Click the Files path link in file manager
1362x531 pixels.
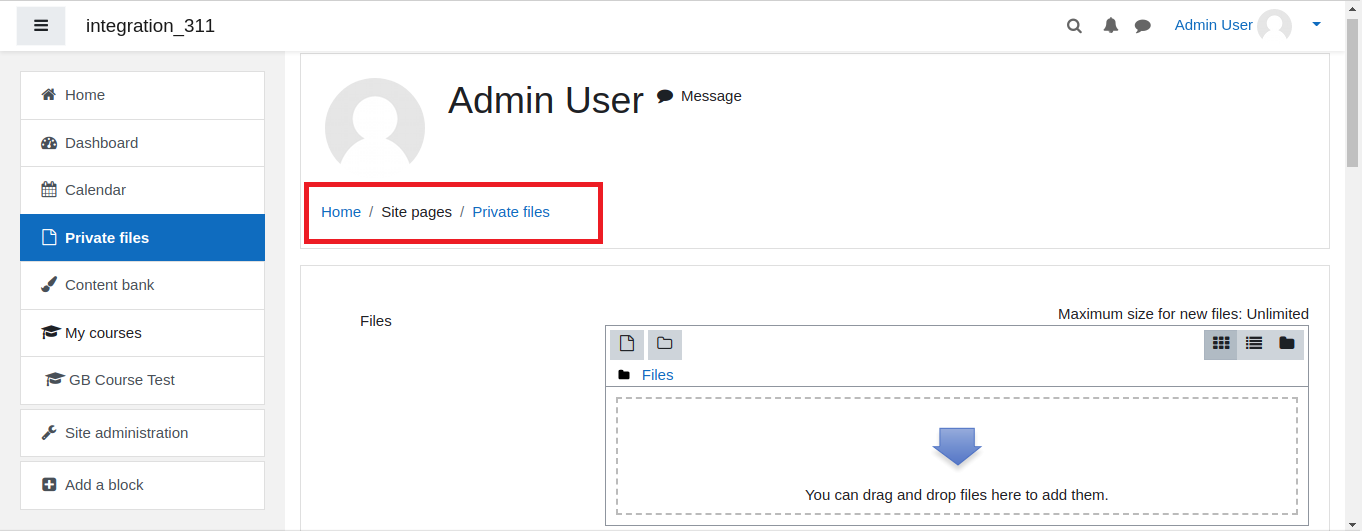pos(657,375)
